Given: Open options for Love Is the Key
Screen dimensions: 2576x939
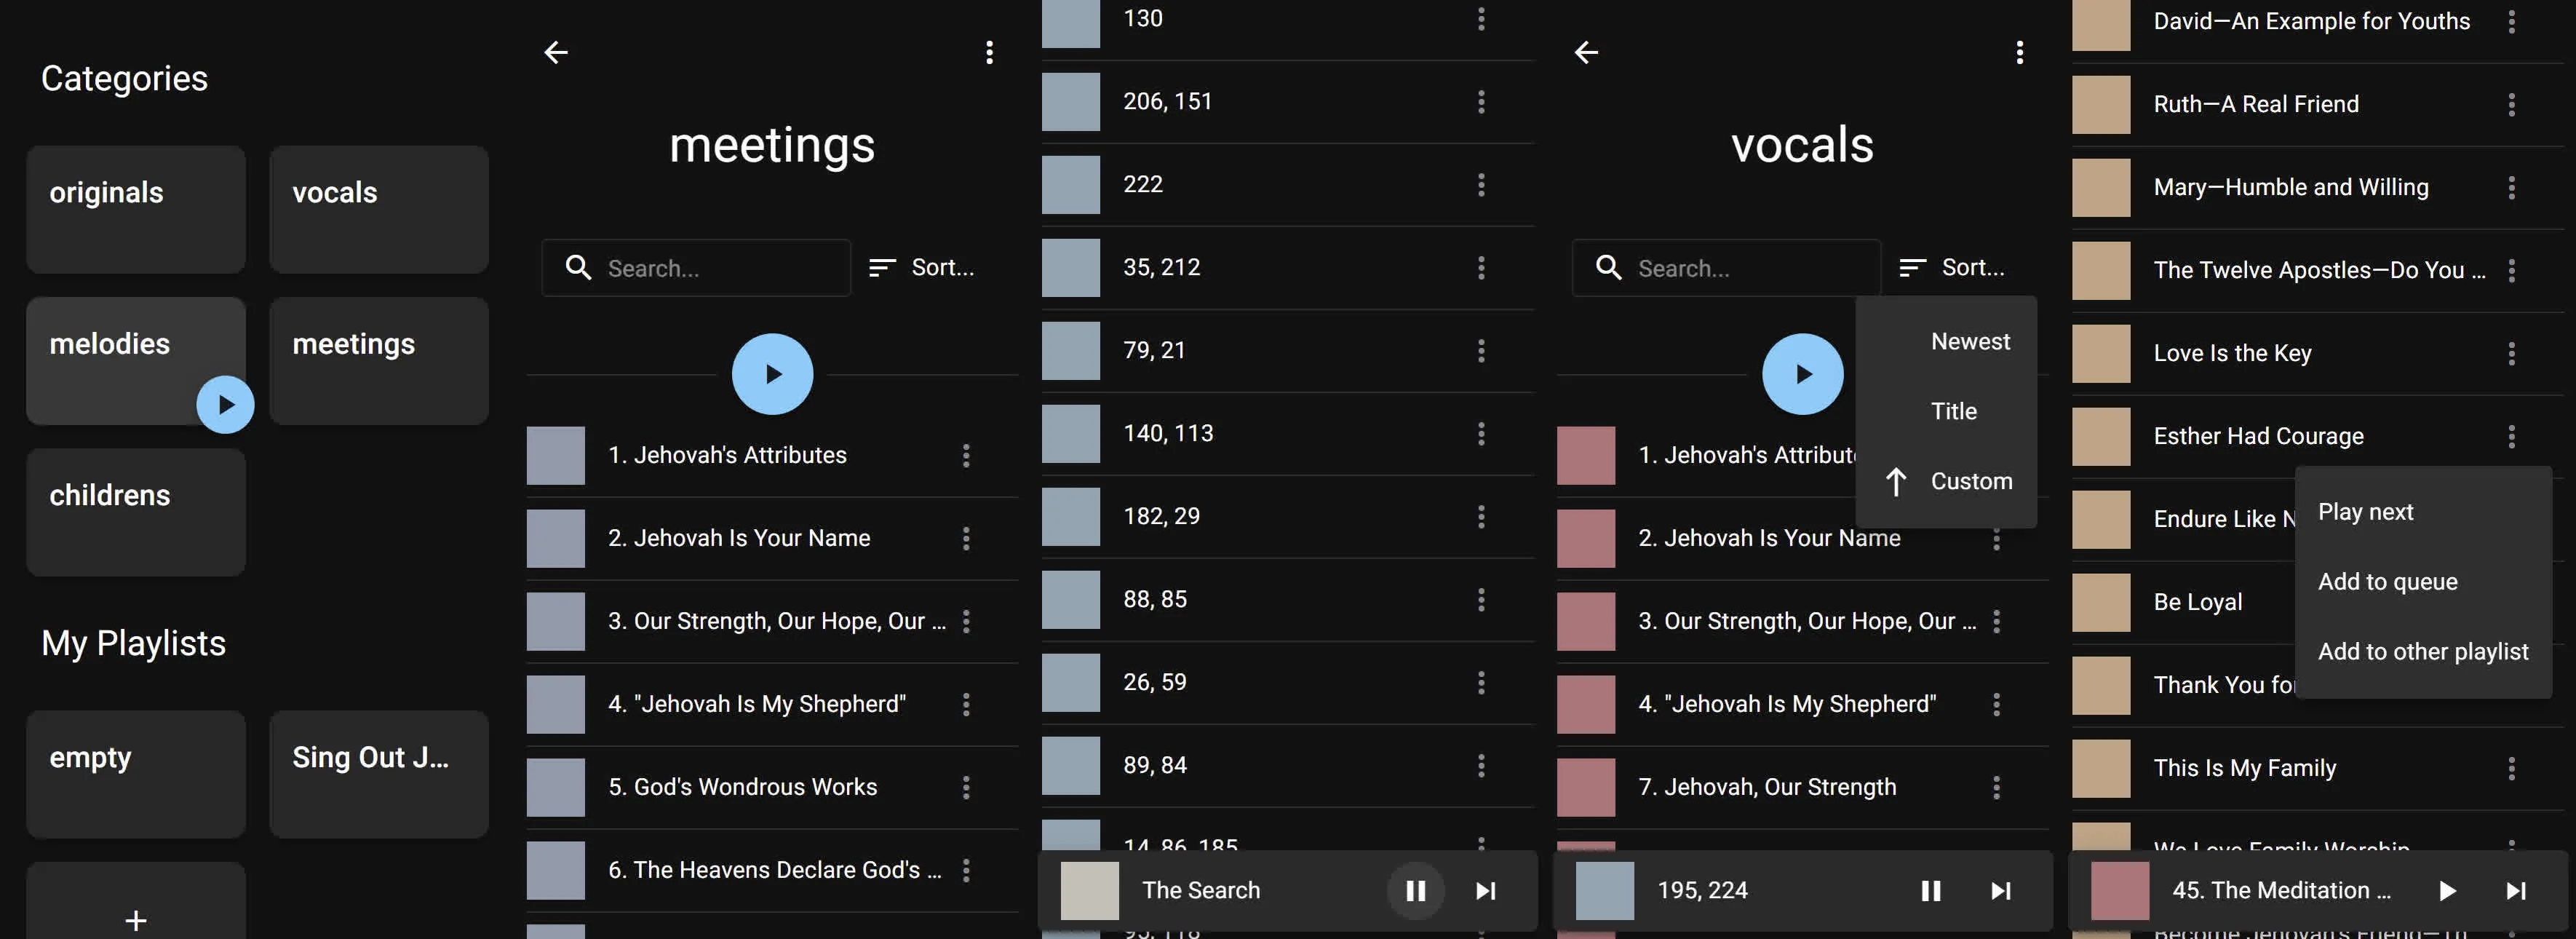Looking at the screenshot, I should click(2511, 353).
